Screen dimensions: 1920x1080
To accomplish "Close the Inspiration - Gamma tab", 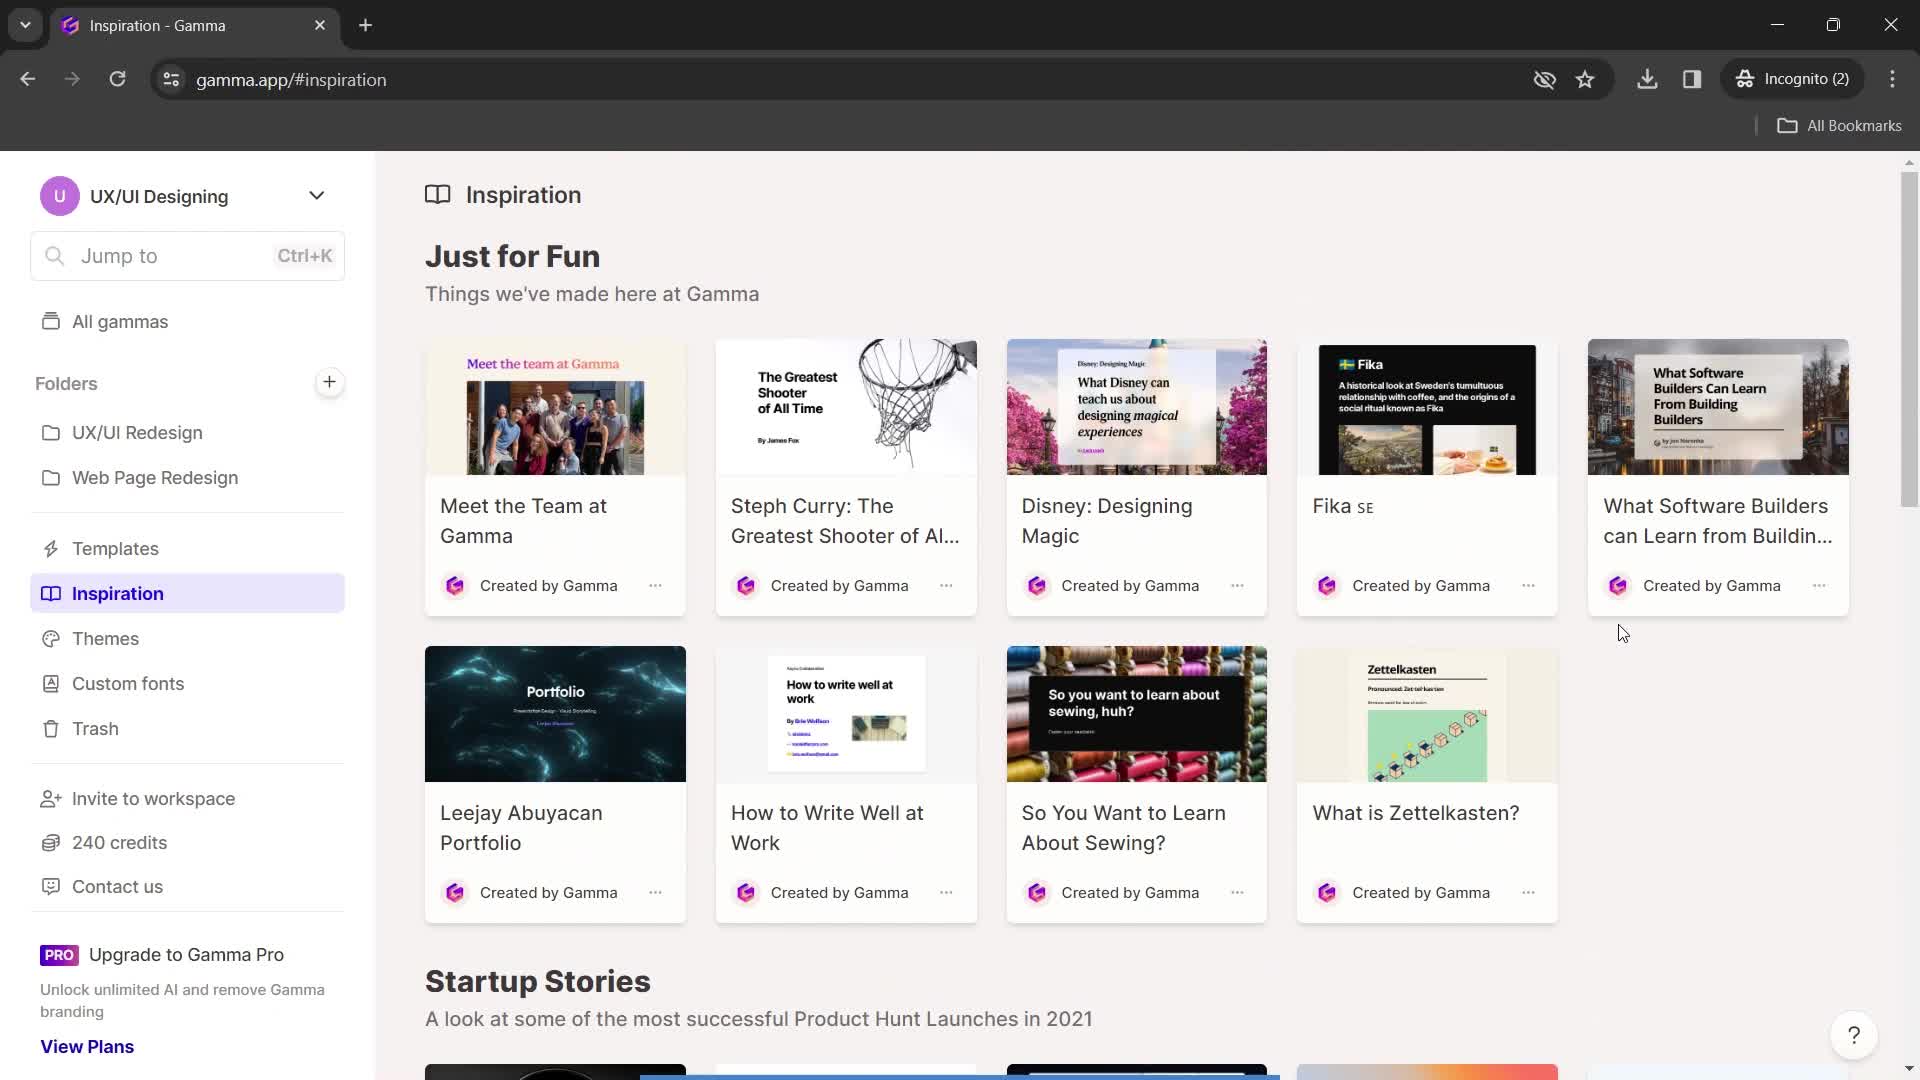I will click(x=320, y=26).
